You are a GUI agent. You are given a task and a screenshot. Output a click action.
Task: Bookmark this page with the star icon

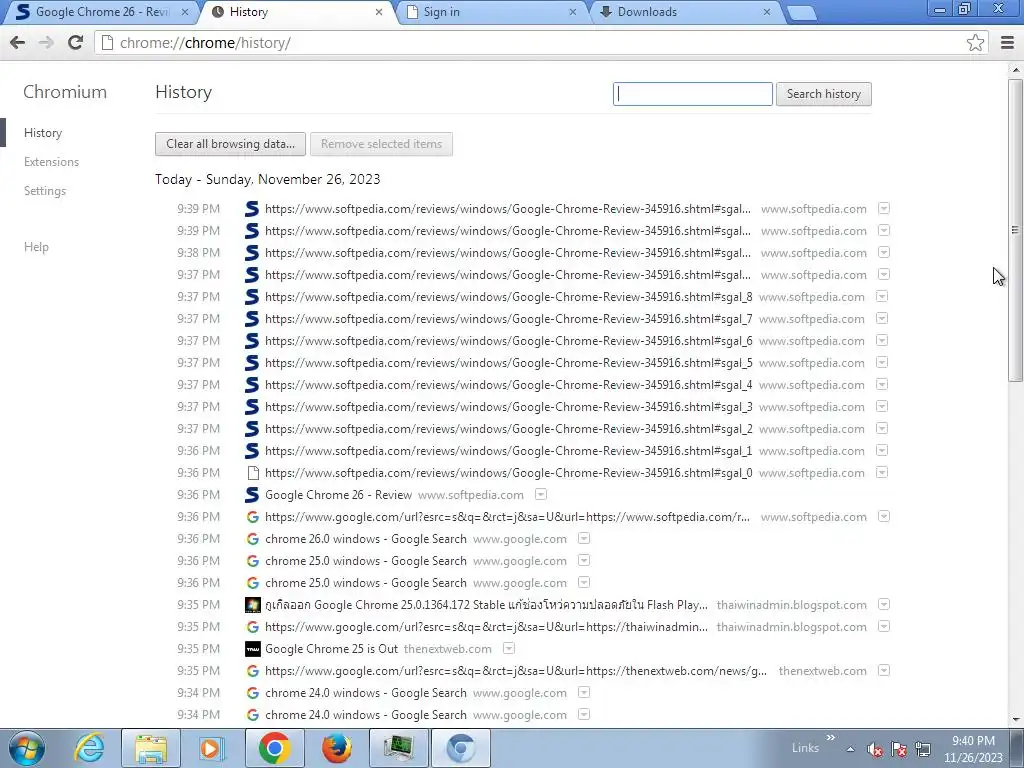(975, 42)
